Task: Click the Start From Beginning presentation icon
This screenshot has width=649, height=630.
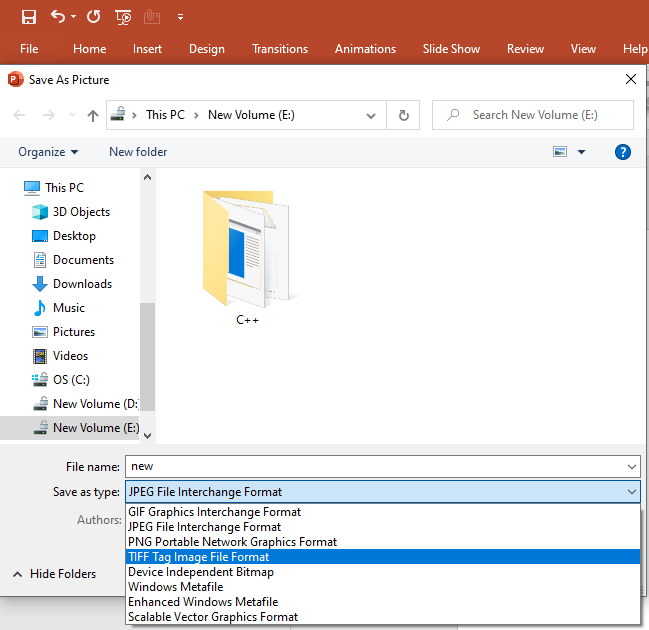Action: click(123, 16)
